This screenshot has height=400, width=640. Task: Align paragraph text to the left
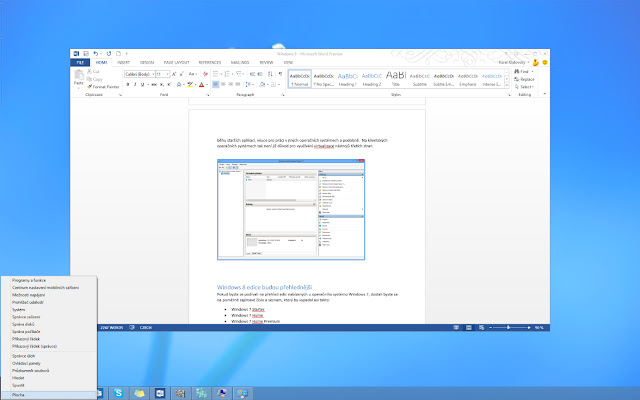pos(216,84)
